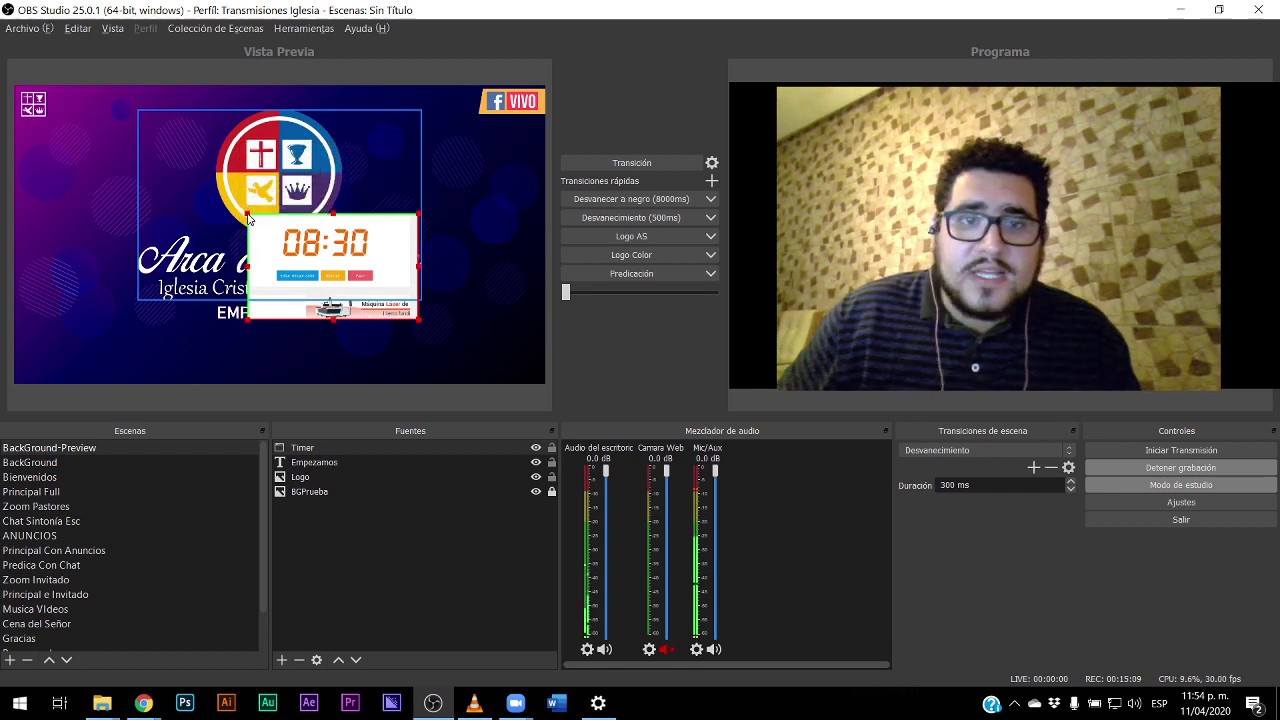Lock the Empezamos source
Viewport: 1280px width, 720px height.
coord(551,462)
